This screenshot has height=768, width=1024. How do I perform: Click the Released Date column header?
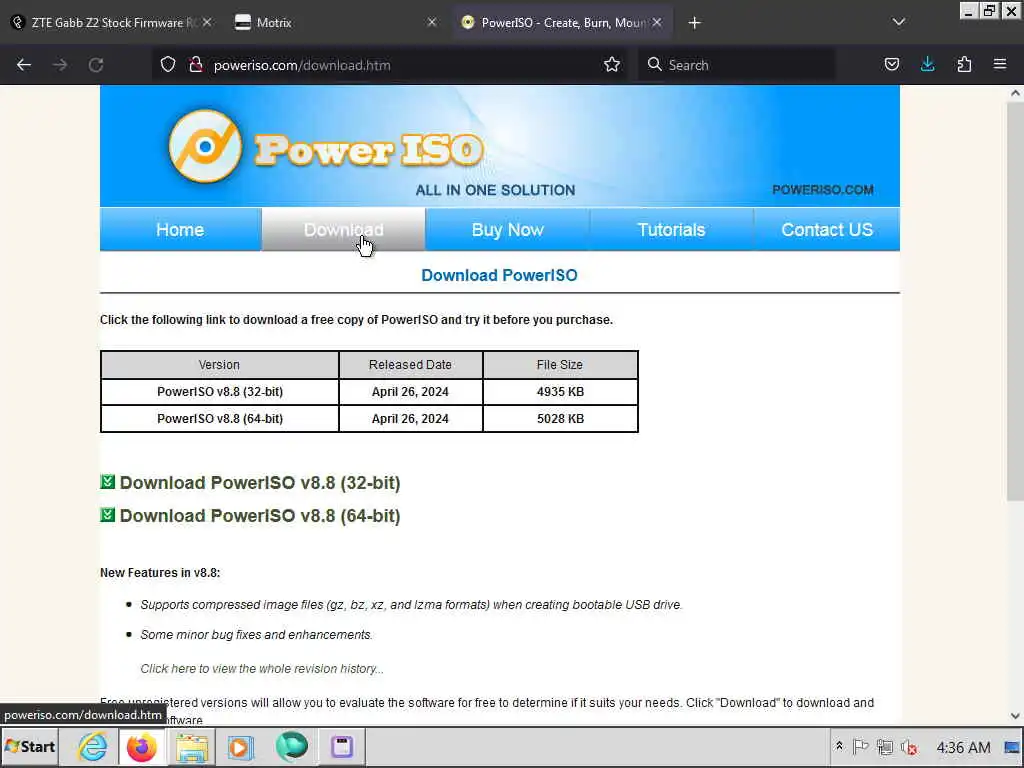click(x=410, y=365)
